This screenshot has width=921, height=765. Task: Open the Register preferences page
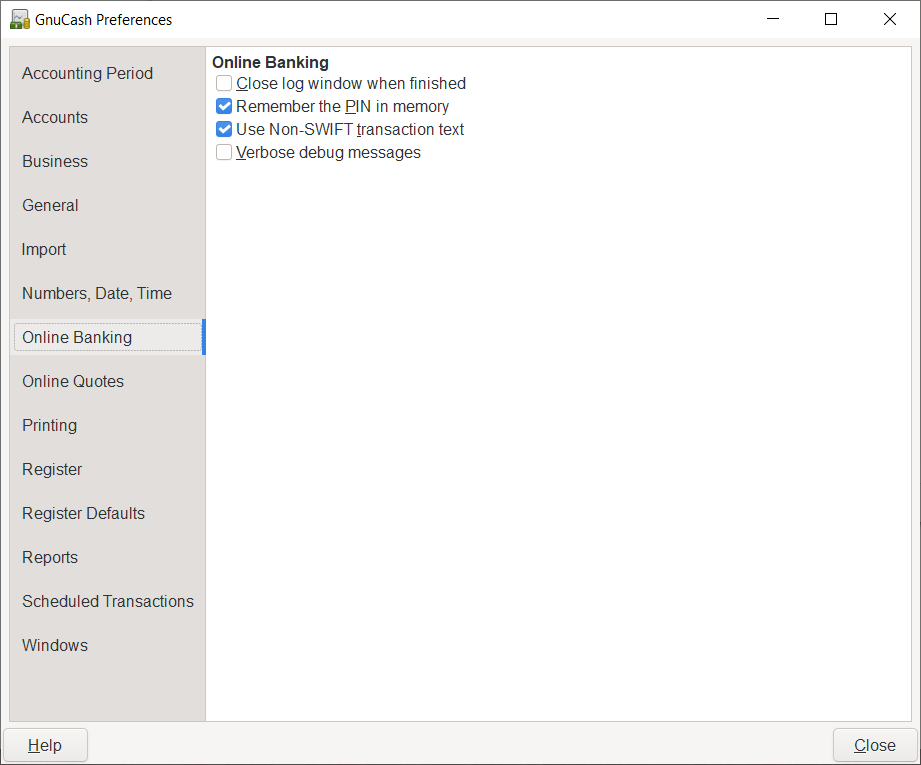coord(52,469)
